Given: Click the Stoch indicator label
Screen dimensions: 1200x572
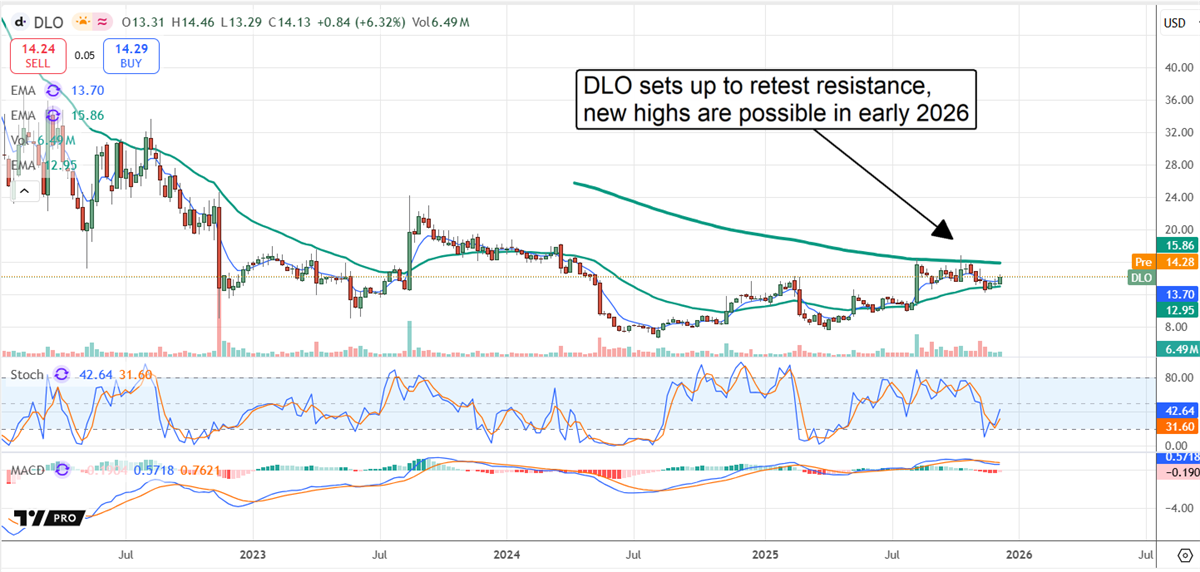Looking at the screenshot, I should (x=26, y=375).
